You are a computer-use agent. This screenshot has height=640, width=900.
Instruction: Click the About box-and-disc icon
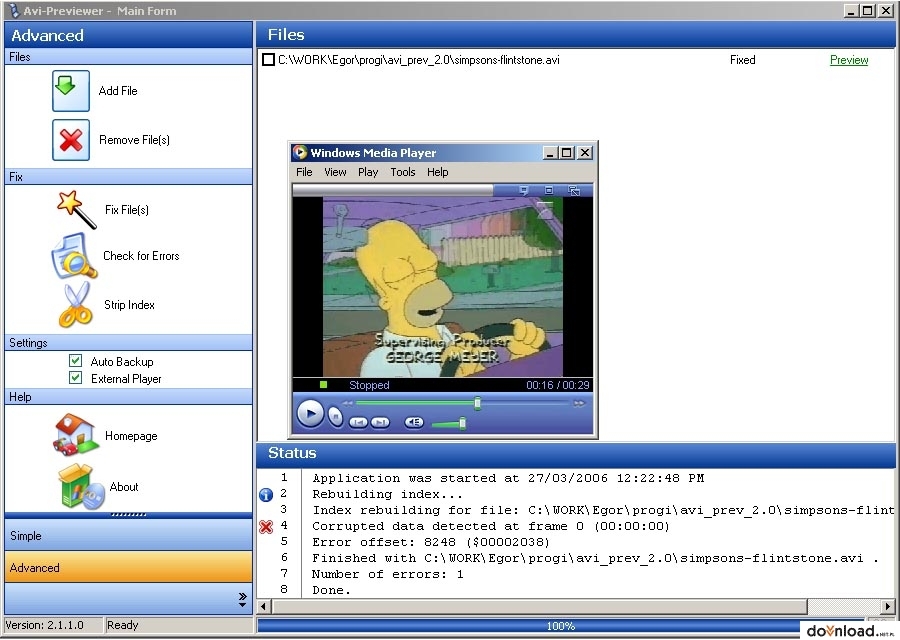(x=80, y=487)
